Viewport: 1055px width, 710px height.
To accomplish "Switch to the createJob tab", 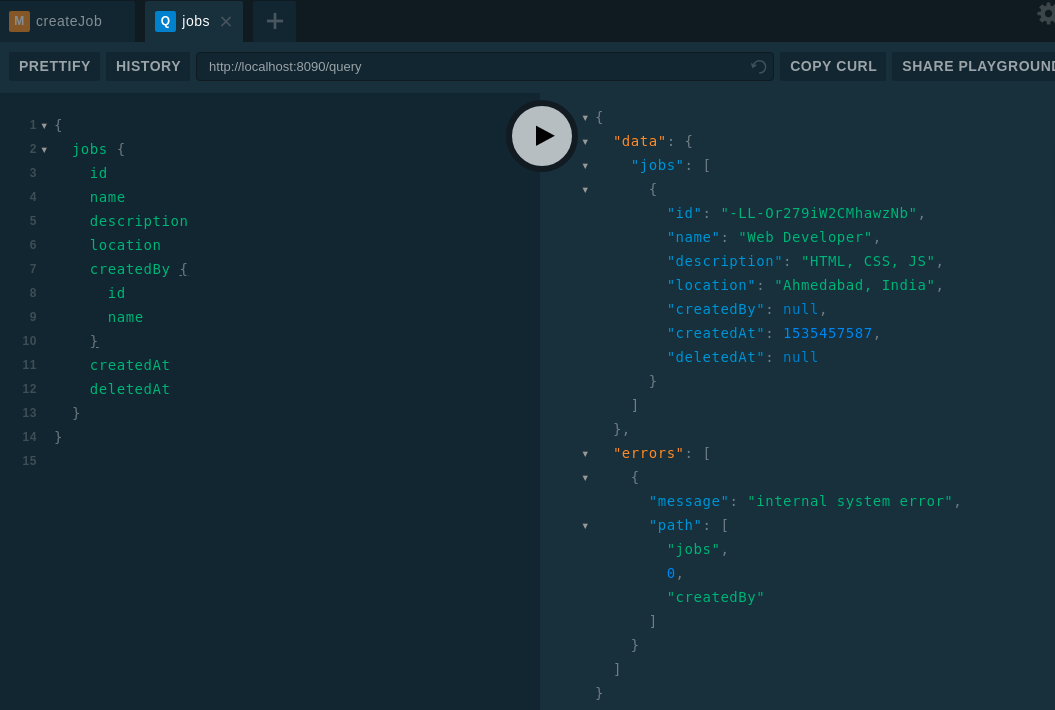I will (x=68, y=21).
